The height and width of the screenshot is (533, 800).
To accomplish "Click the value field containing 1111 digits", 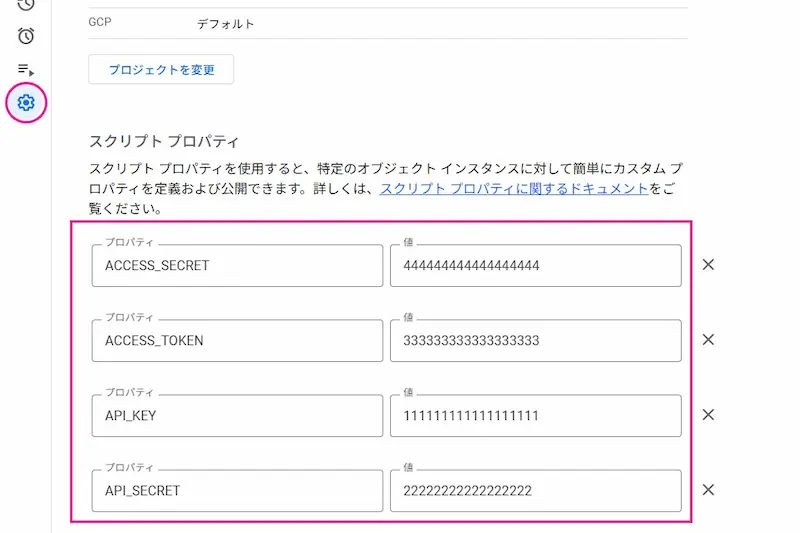I will pyautogui.click(x=535, y=416).
